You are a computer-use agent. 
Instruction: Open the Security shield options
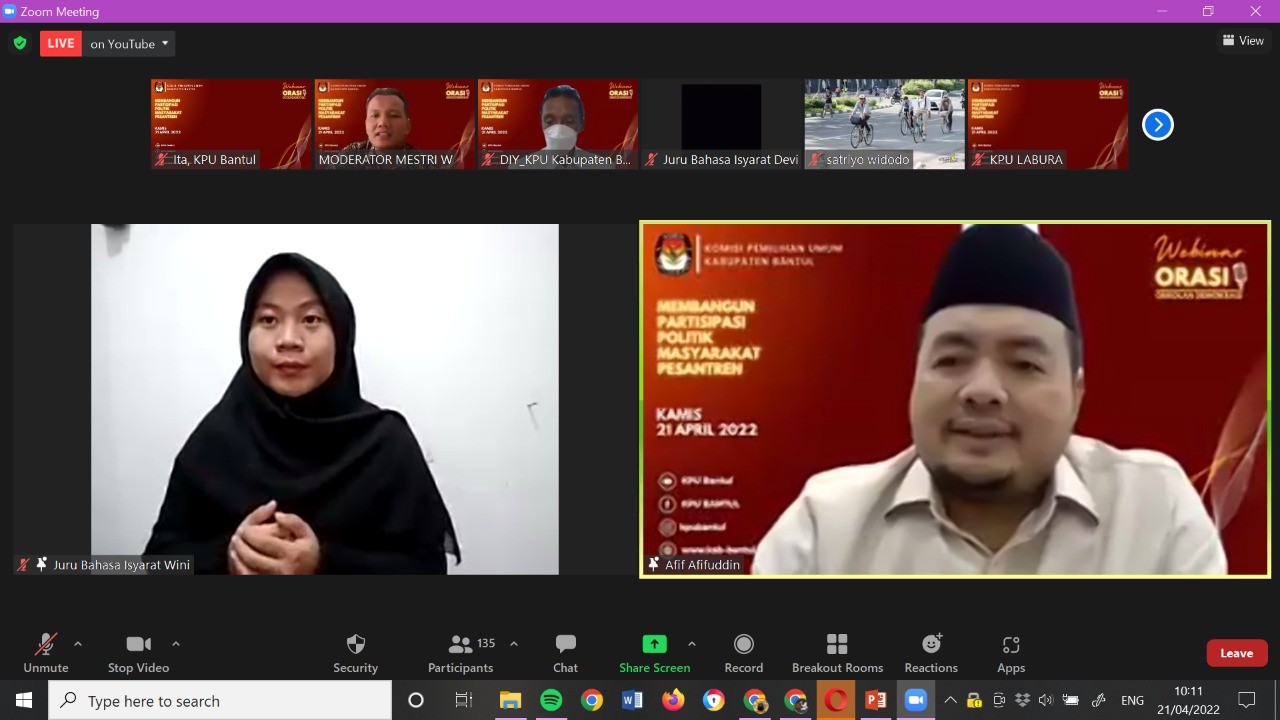point(355,653)
